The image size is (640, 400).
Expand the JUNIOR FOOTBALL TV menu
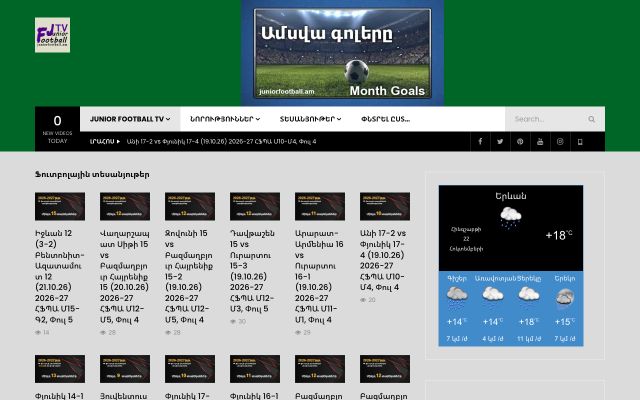[130, 119]
